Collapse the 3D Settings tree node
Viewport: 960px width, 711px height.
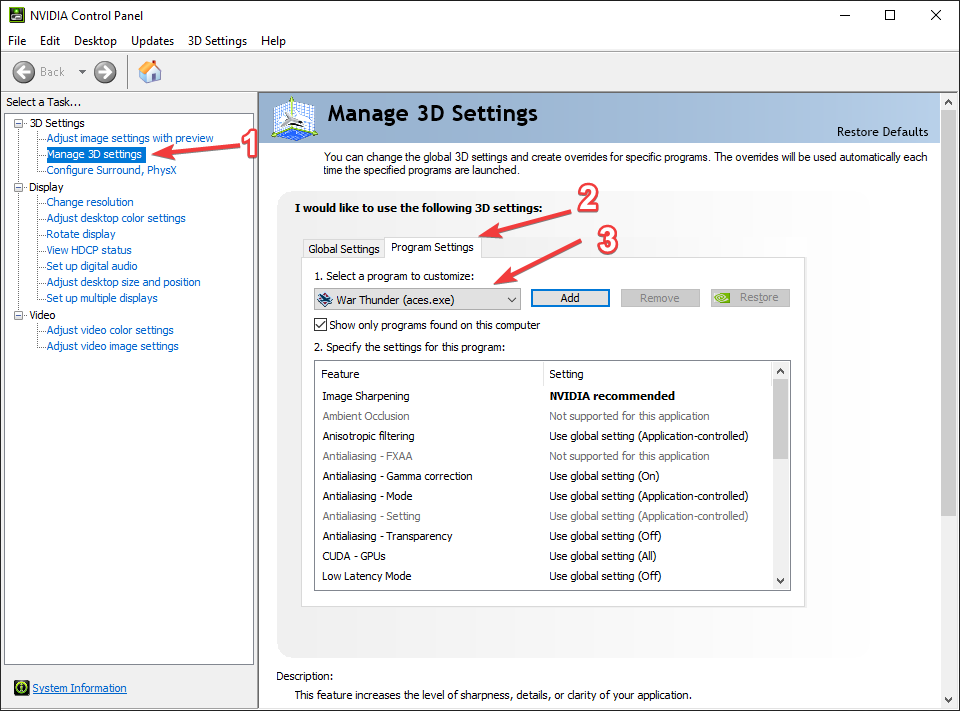[x=19, y=123]
